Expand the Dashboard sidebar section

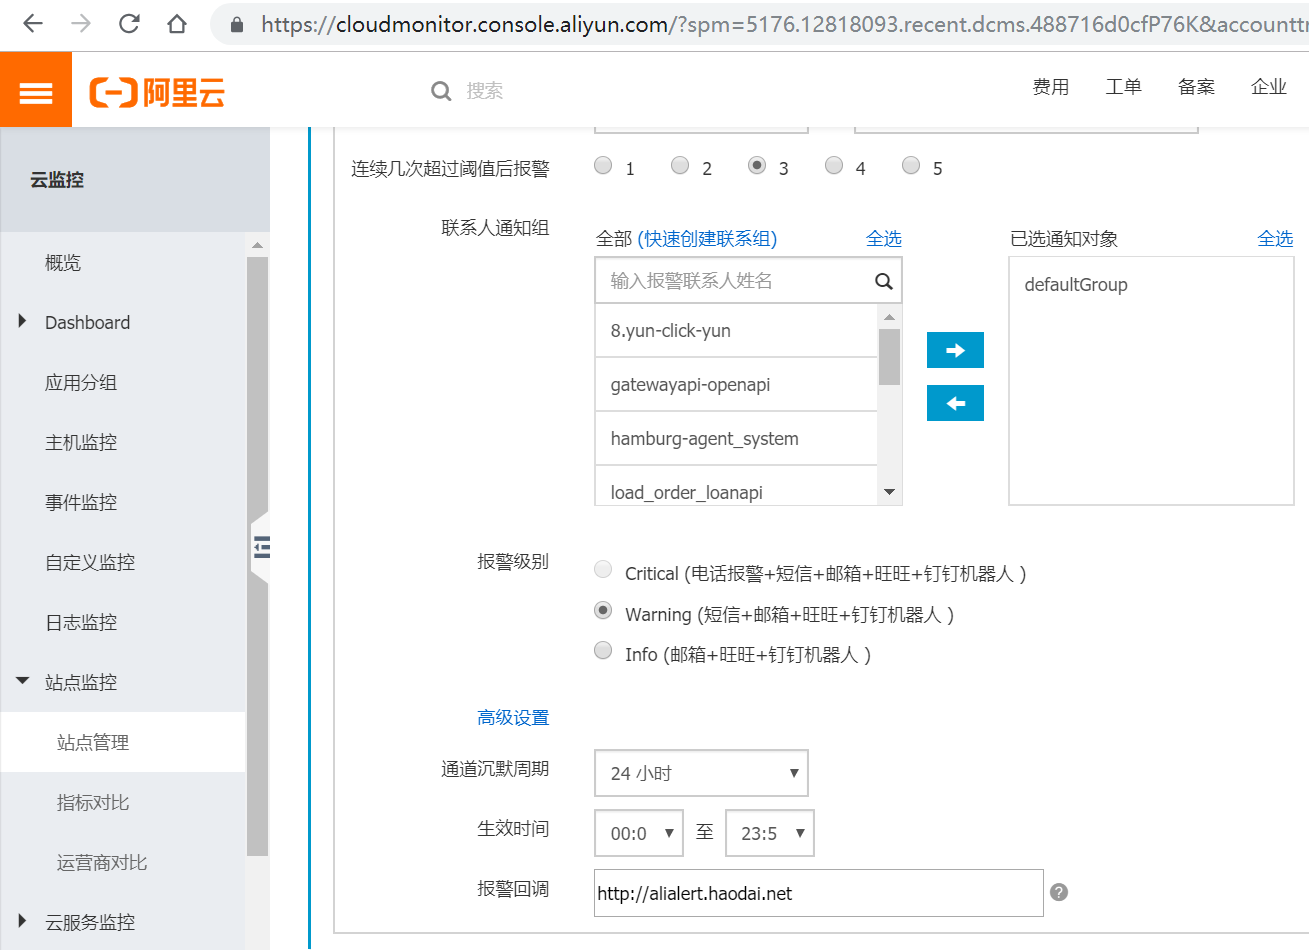click(22, 322)
